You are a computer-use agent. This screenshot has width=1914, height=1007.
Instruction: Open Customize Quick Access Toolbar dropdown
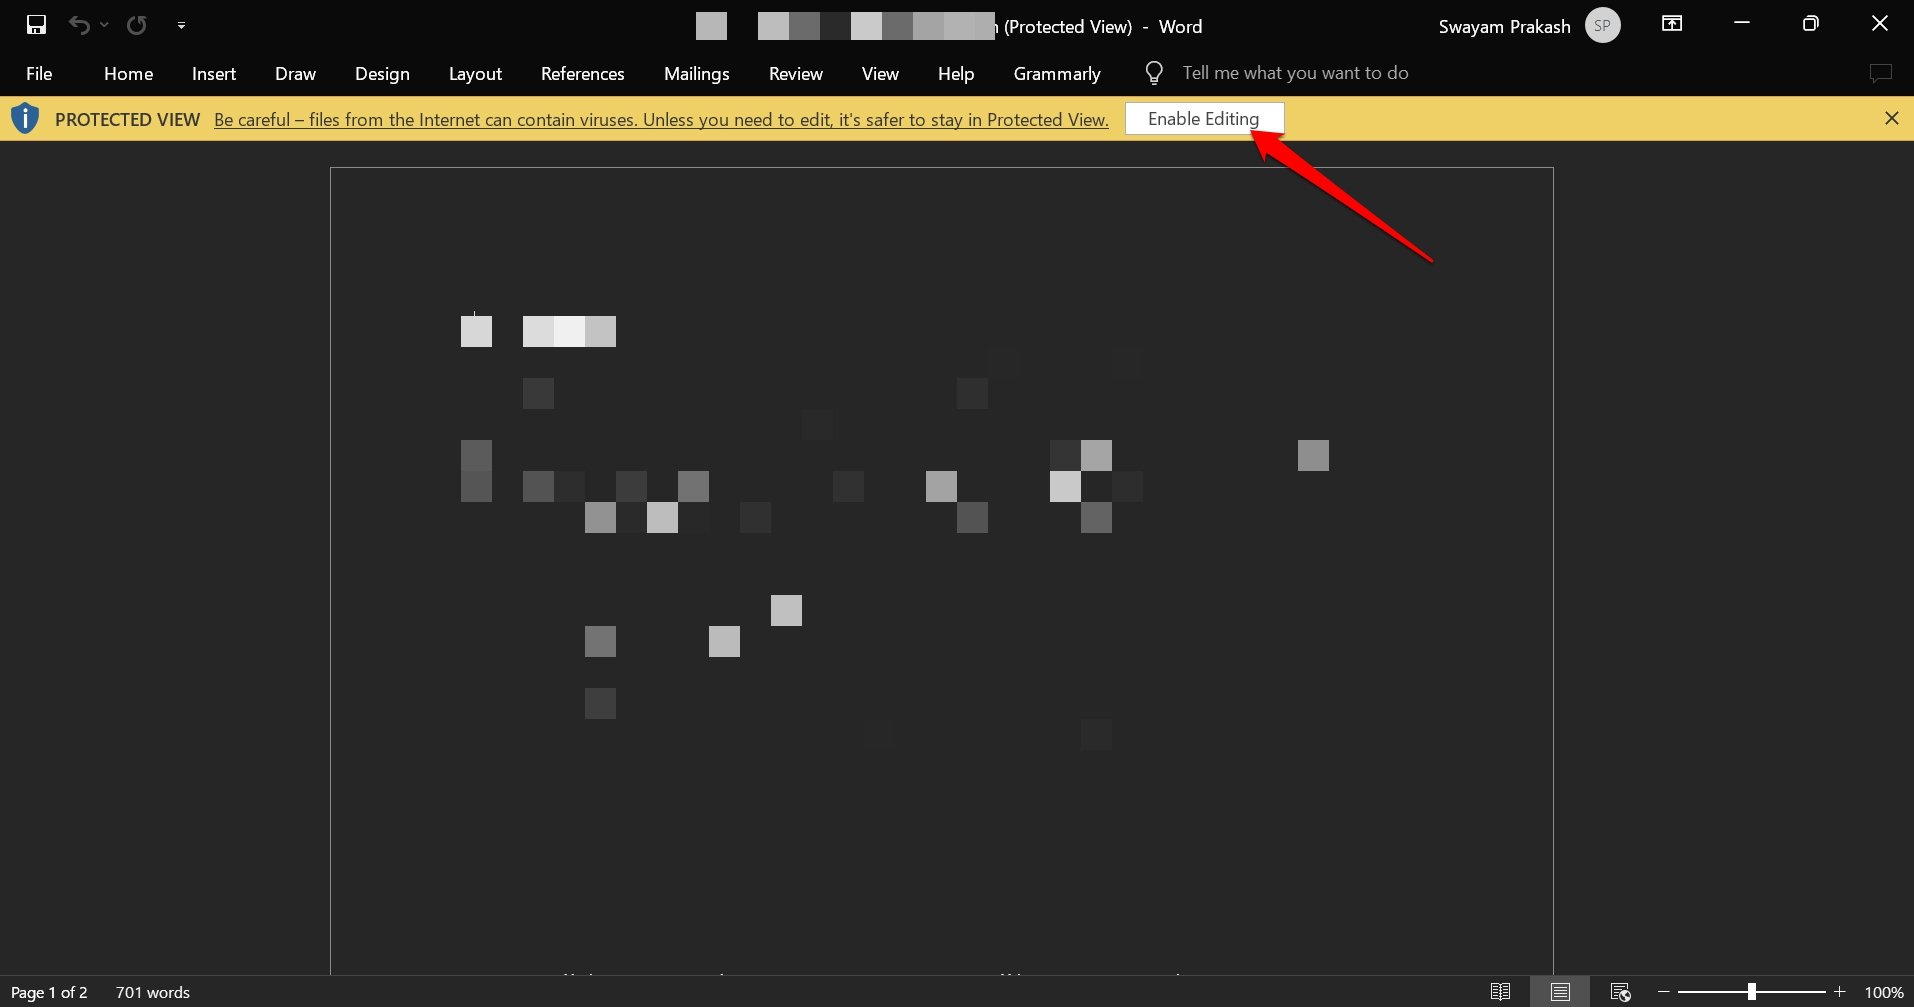click(x=181, y=25)
